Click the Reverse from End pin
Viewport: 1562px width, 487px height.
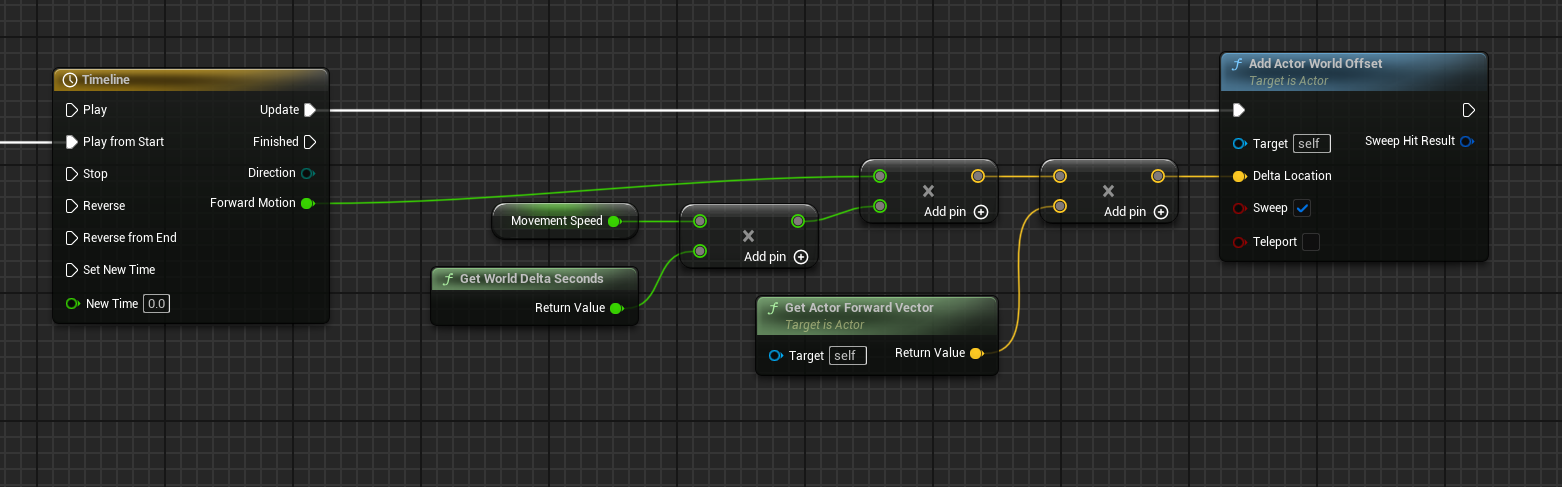tap(71, 238)
